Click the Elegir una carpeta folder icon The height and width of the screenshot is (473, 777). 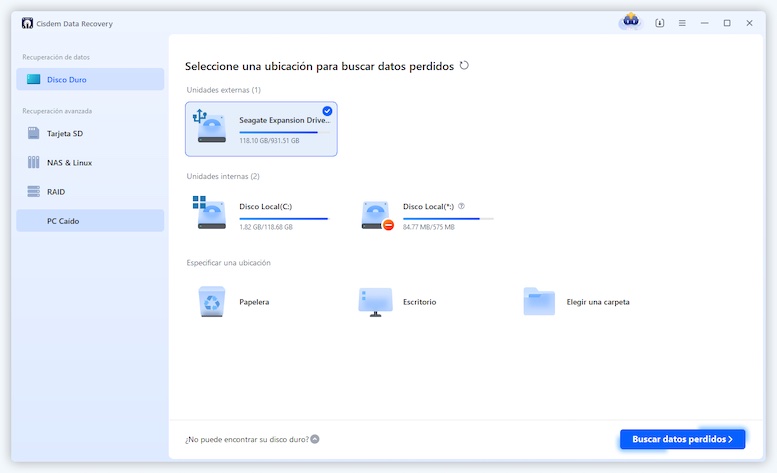point(539,301)
